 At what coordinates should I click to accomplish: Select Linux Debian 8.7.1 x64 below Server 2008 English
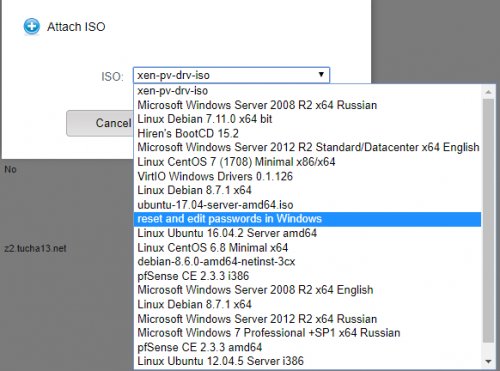307,304
